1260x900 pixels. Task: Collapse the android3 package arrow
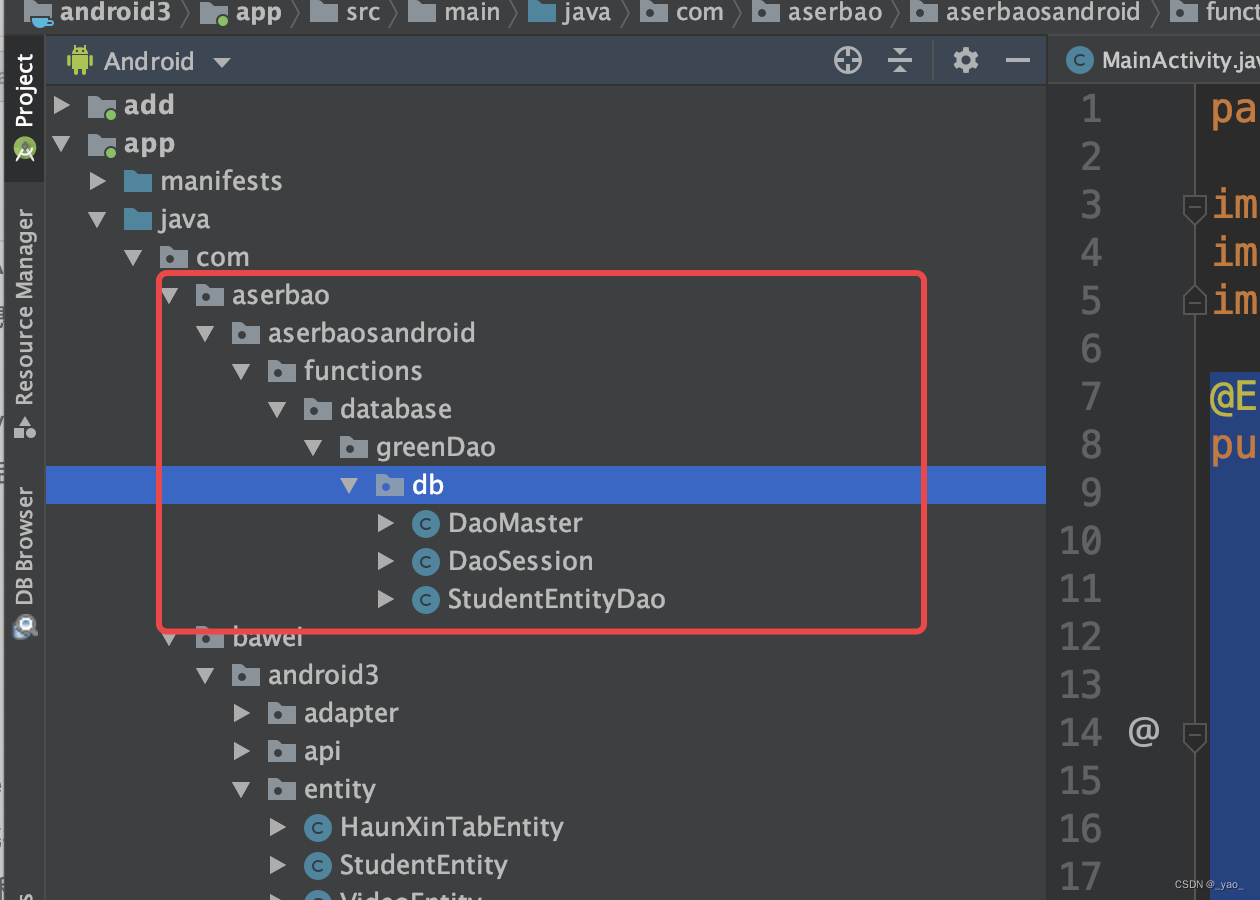pyautogui.click(x=206, y=675)
